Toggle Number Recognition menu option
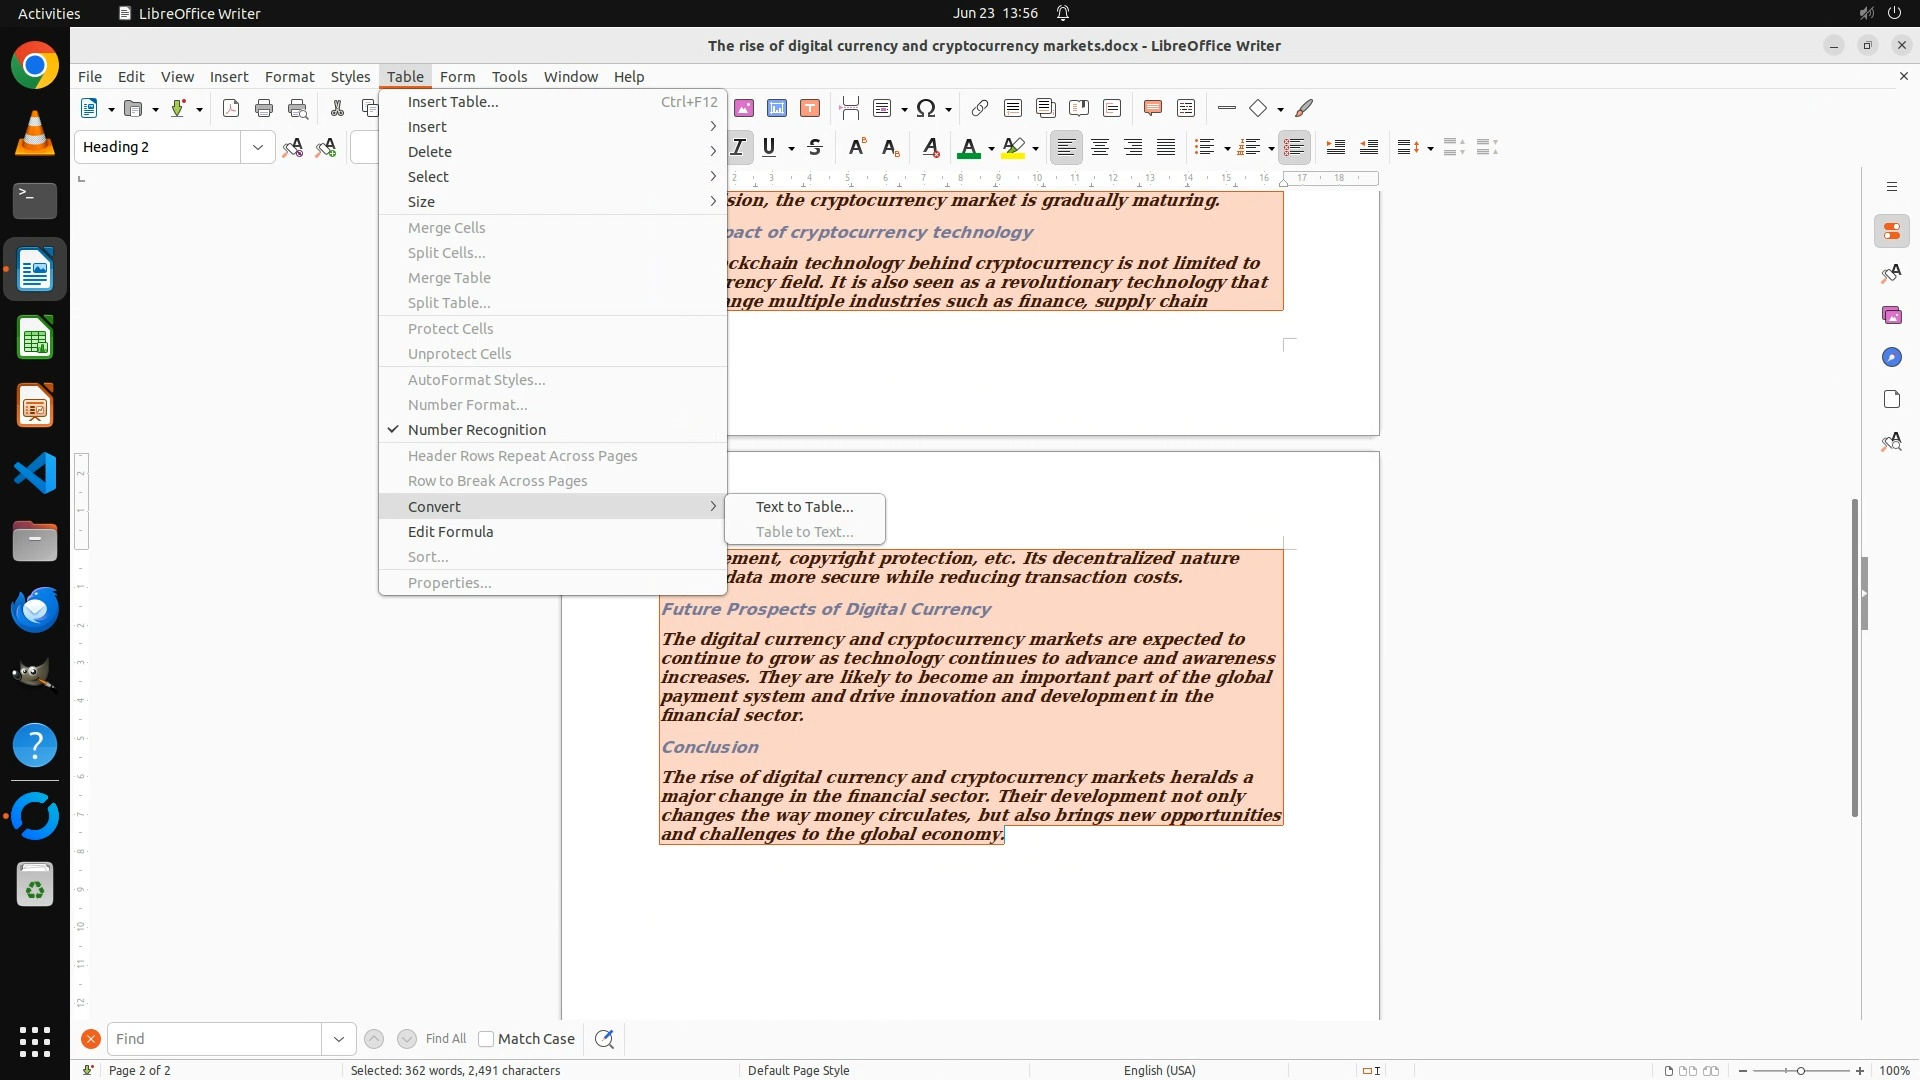This screenshot has height=1080, width=1920. (476, 430)
